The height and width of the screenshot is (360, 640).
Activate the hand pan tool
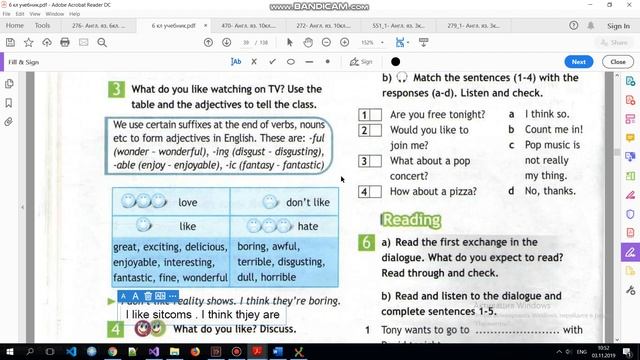[x=308, y=42]
